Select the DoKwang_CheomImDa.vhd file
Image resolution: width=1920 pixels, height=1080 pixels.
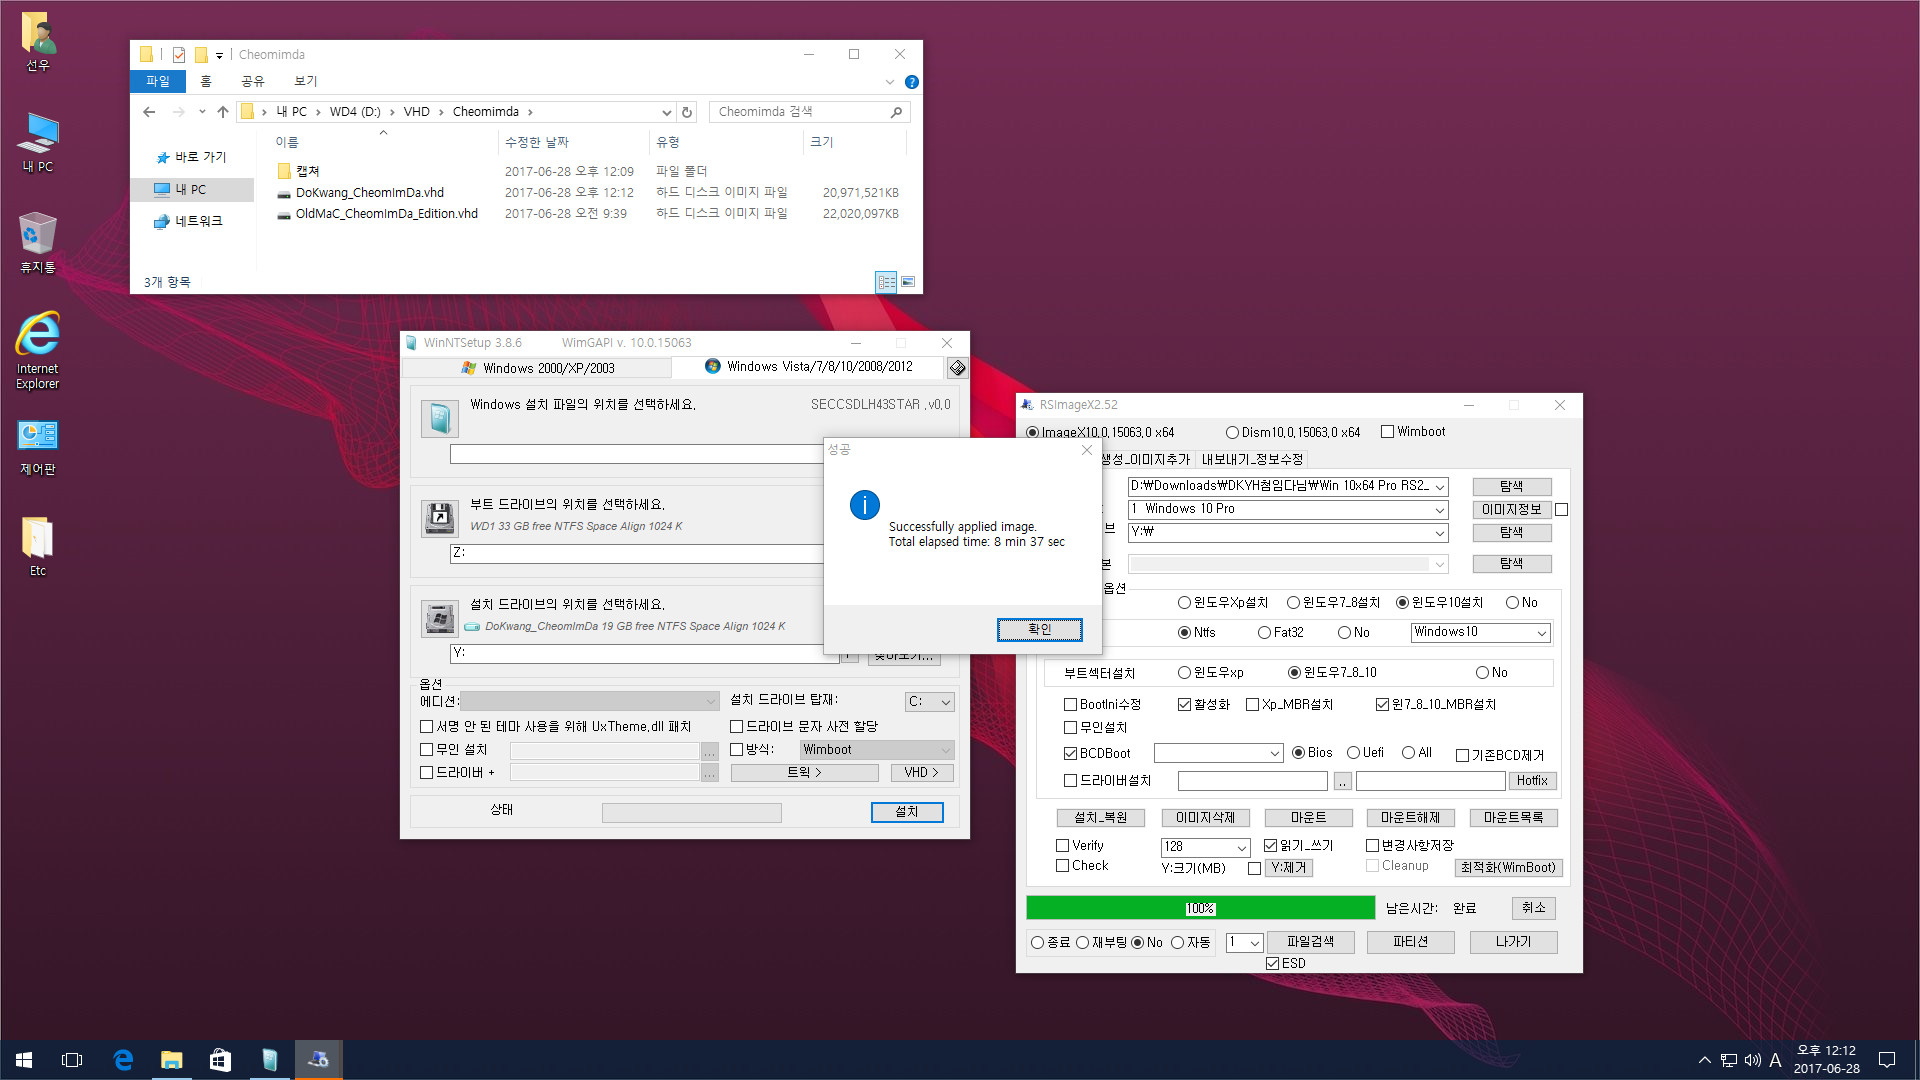click(369, 193)
